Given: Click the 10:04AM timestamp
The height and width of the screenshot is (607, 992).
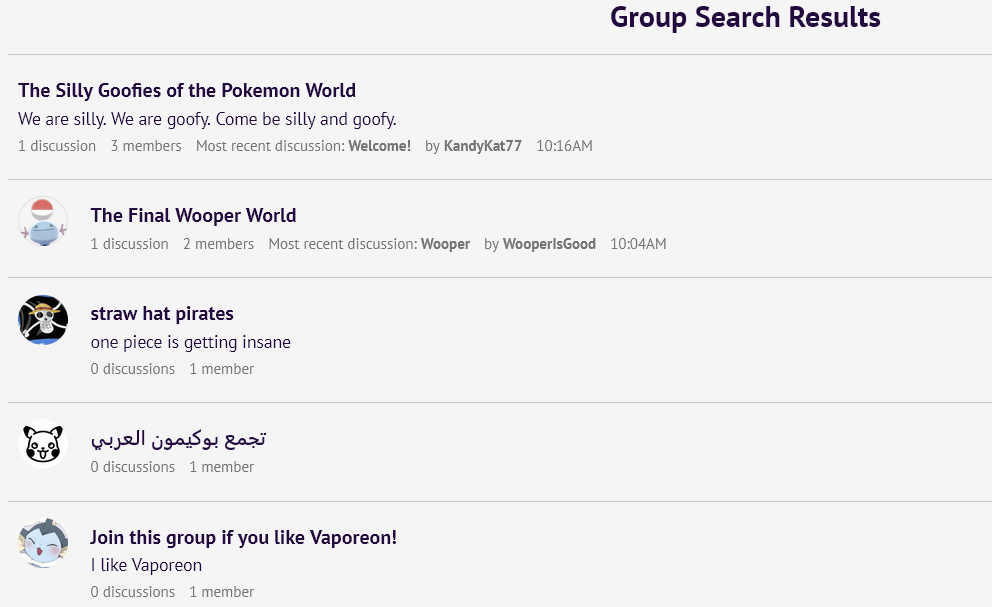Looking at the screenshot, I should pos(638,244).
